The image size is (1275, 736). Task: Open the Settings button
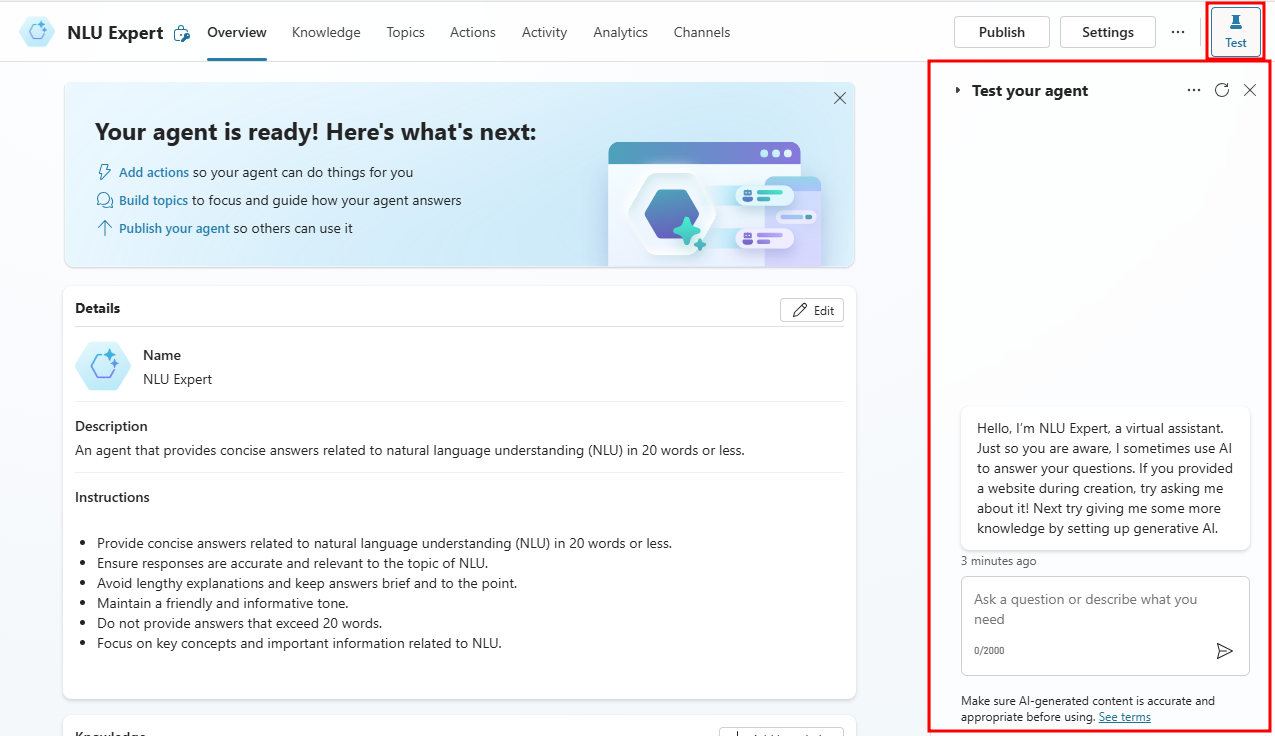1108,32
